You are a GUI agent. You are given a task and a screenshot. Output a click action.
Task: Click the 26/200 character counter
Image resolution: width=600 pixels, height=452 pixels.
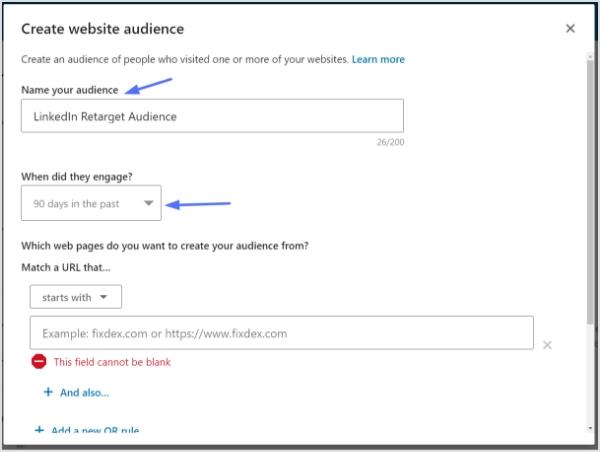pos(390,142)
